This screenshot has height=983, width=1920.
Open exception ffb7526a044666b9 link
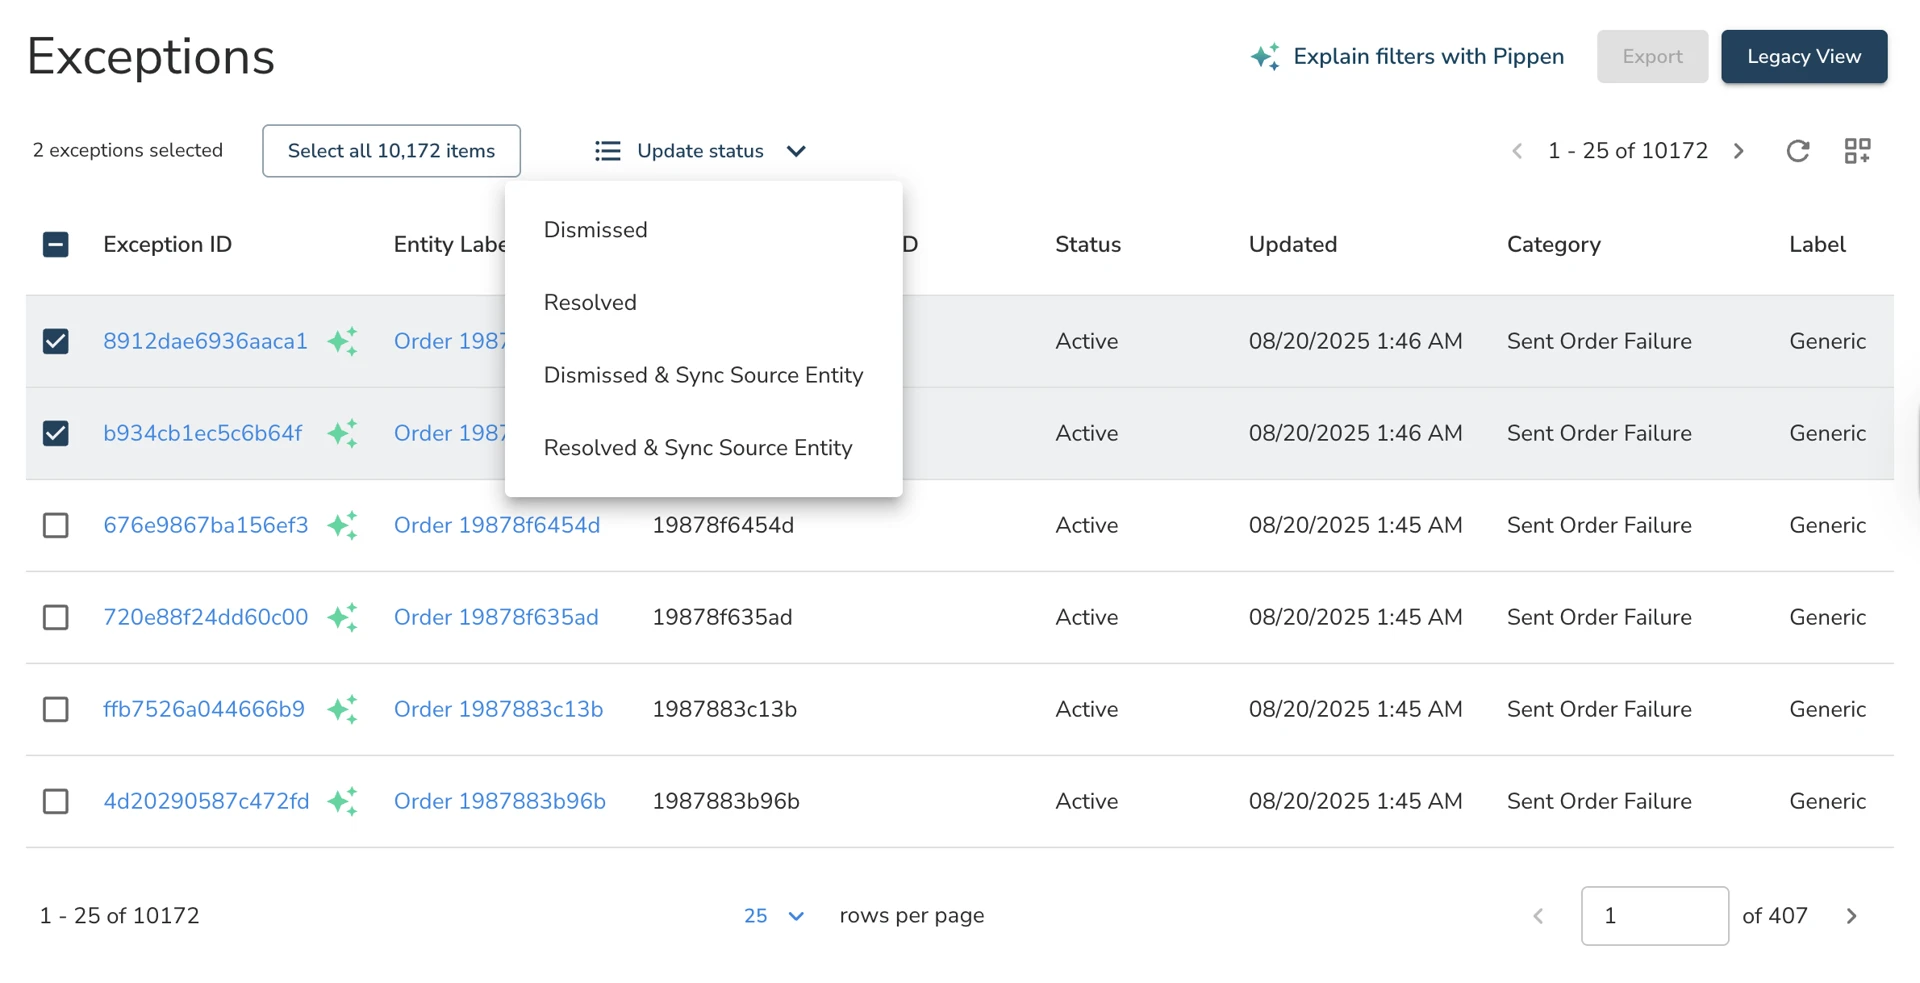pos(204,709)
